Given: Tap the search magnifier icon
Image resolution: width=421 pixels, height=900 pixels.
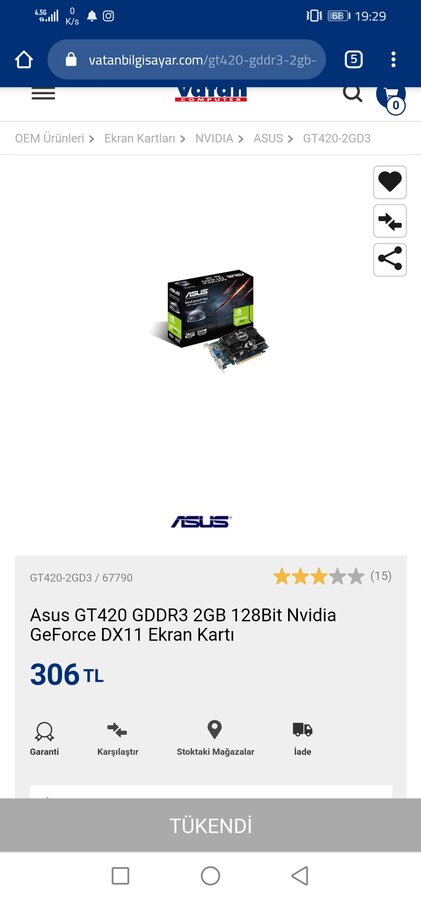Looking at the screenshot, I should [x=353, y=93].
